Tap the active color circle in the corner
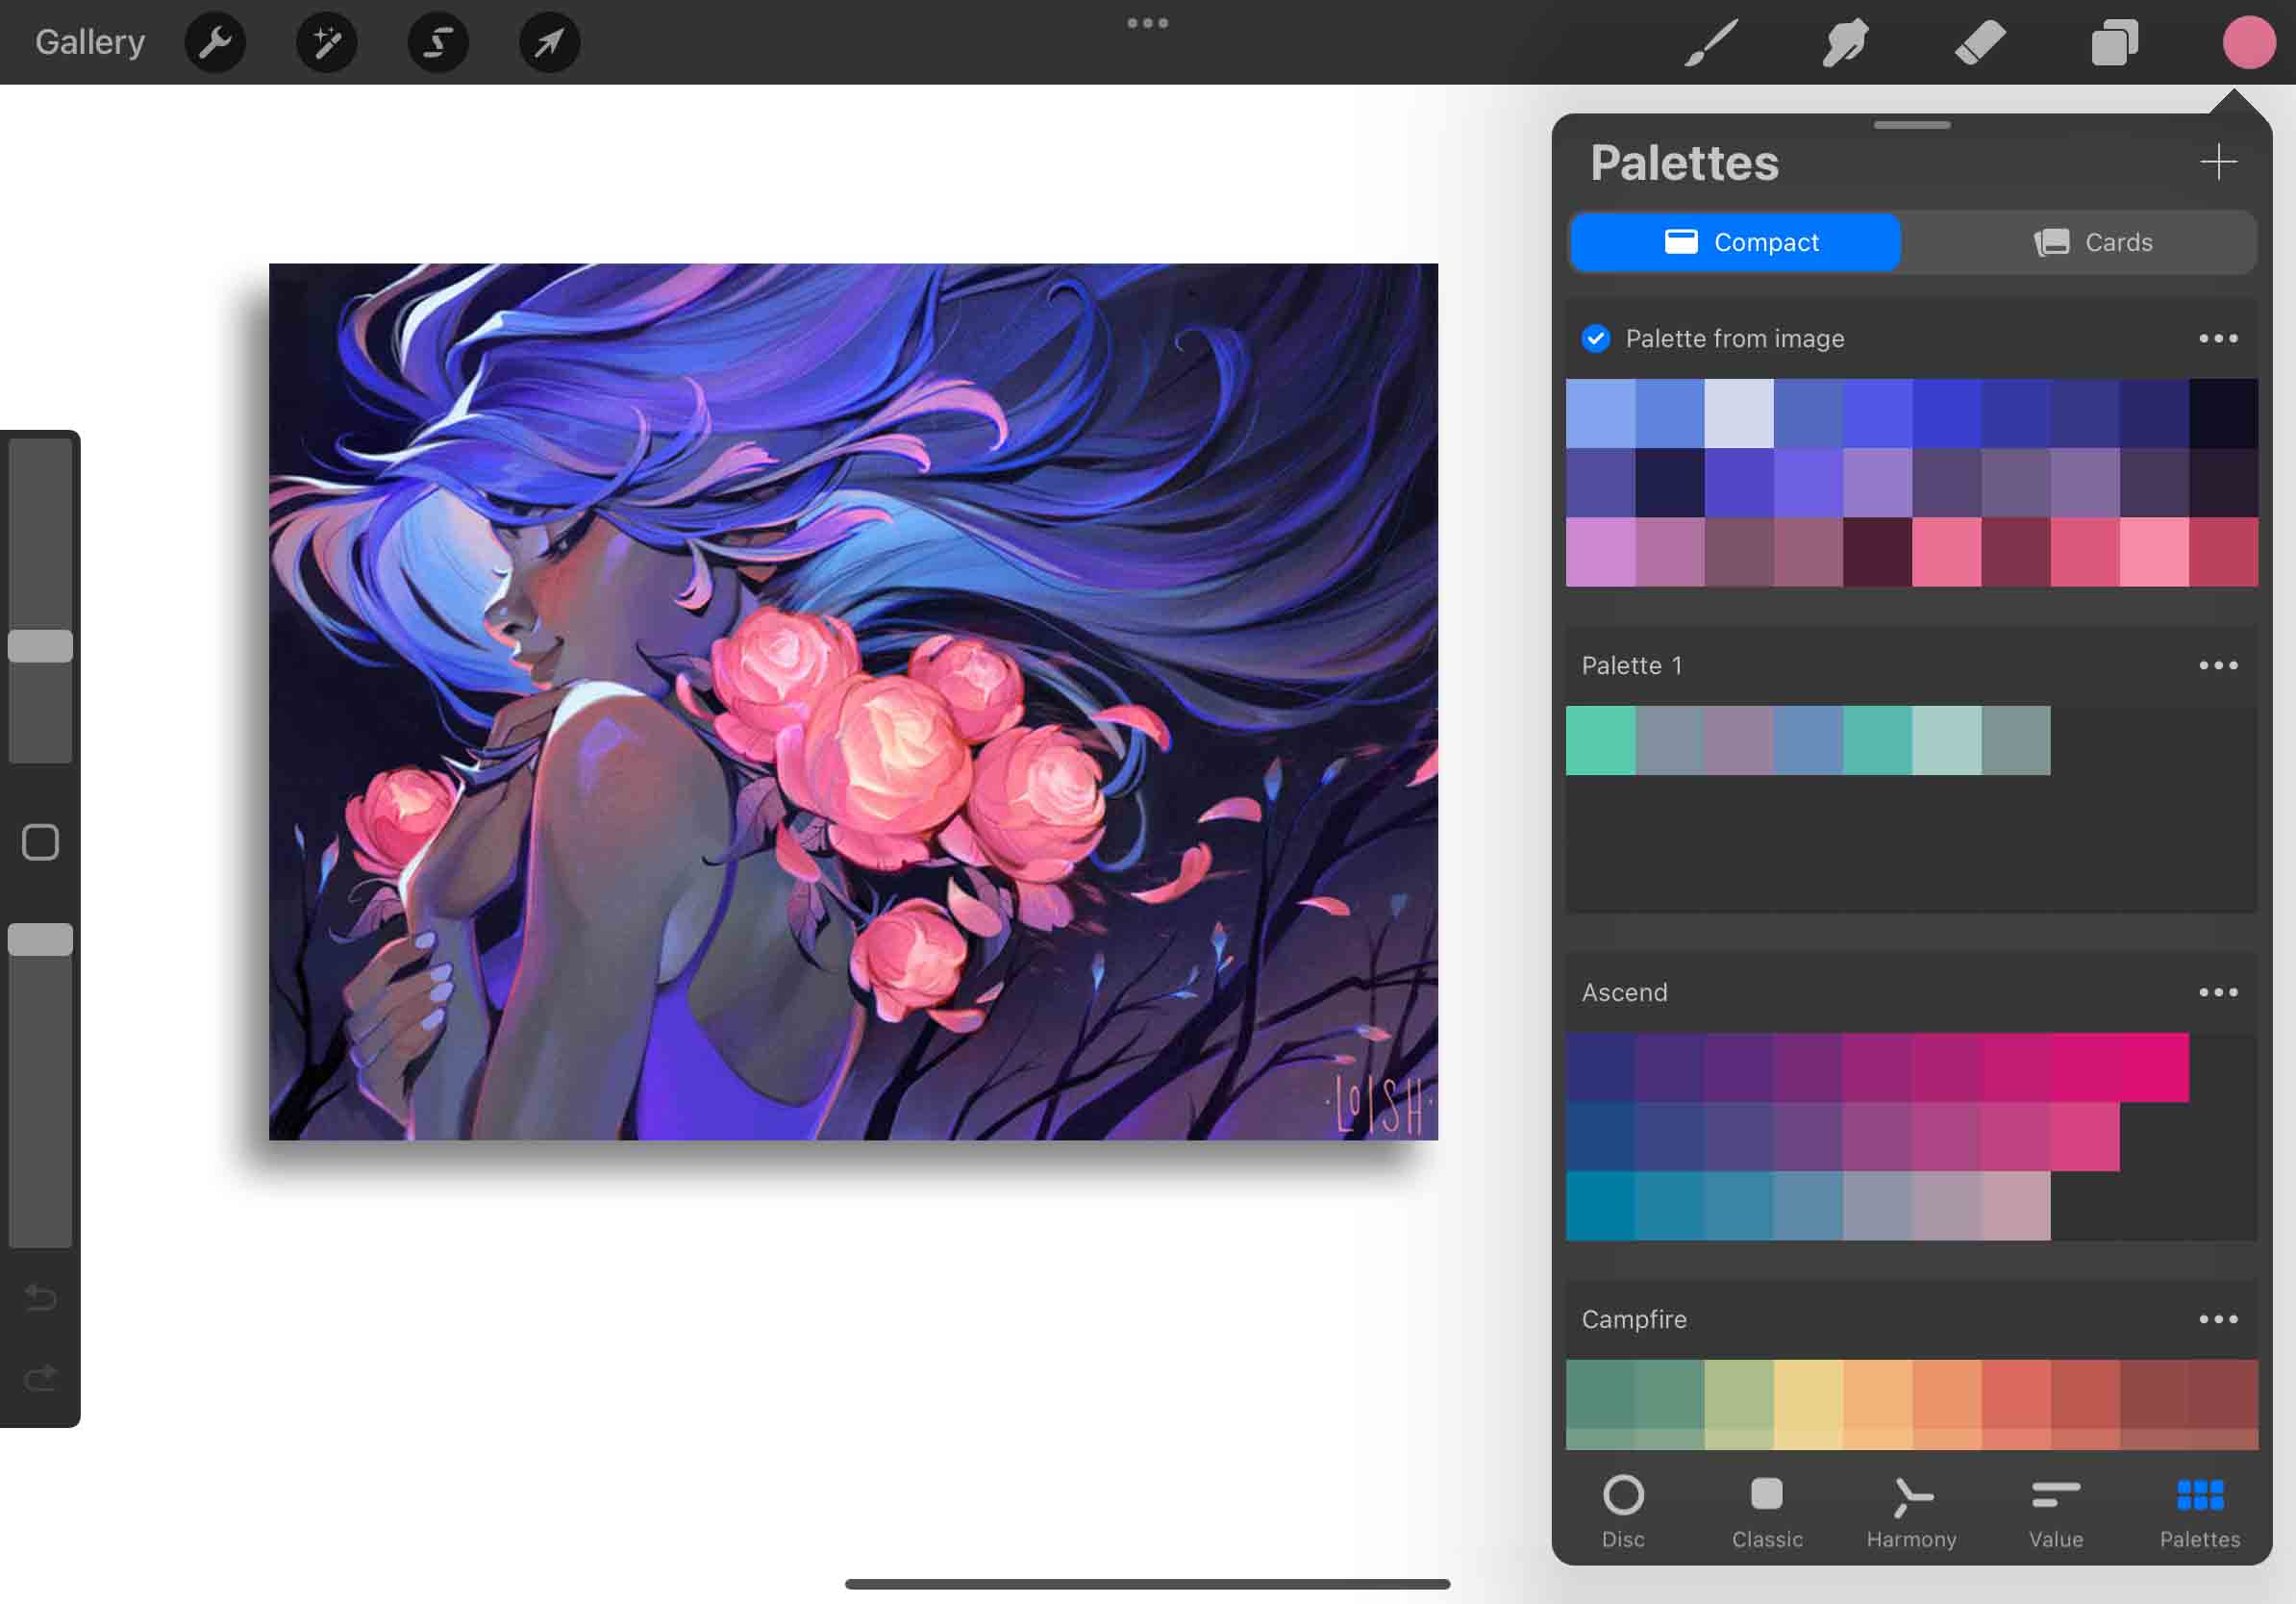Viewport: 2296px width, 1604px height. [x=2250, y=42]
